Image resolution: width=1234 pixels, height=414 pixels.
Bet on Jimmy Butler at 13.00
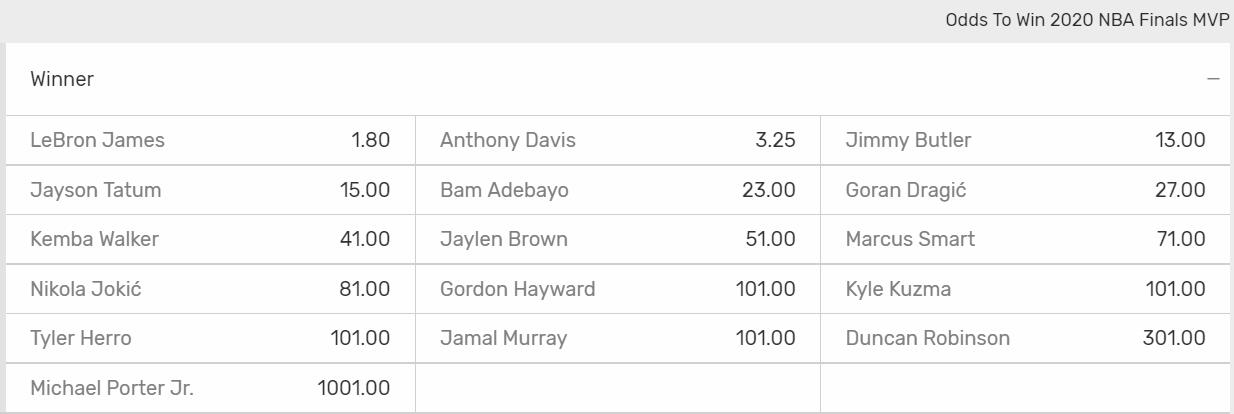tap(1025, 140)
